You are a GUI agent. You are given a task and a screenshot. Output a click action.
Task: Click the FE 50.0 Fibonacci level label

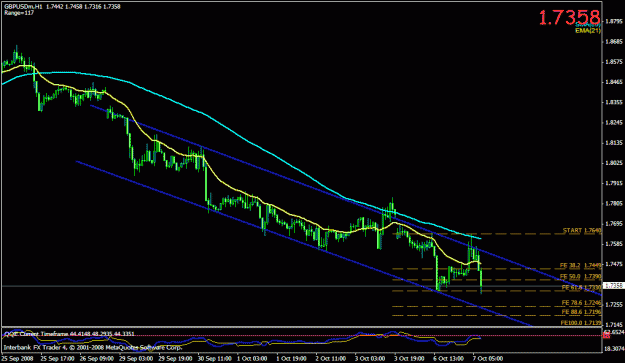tap(580, 277)
